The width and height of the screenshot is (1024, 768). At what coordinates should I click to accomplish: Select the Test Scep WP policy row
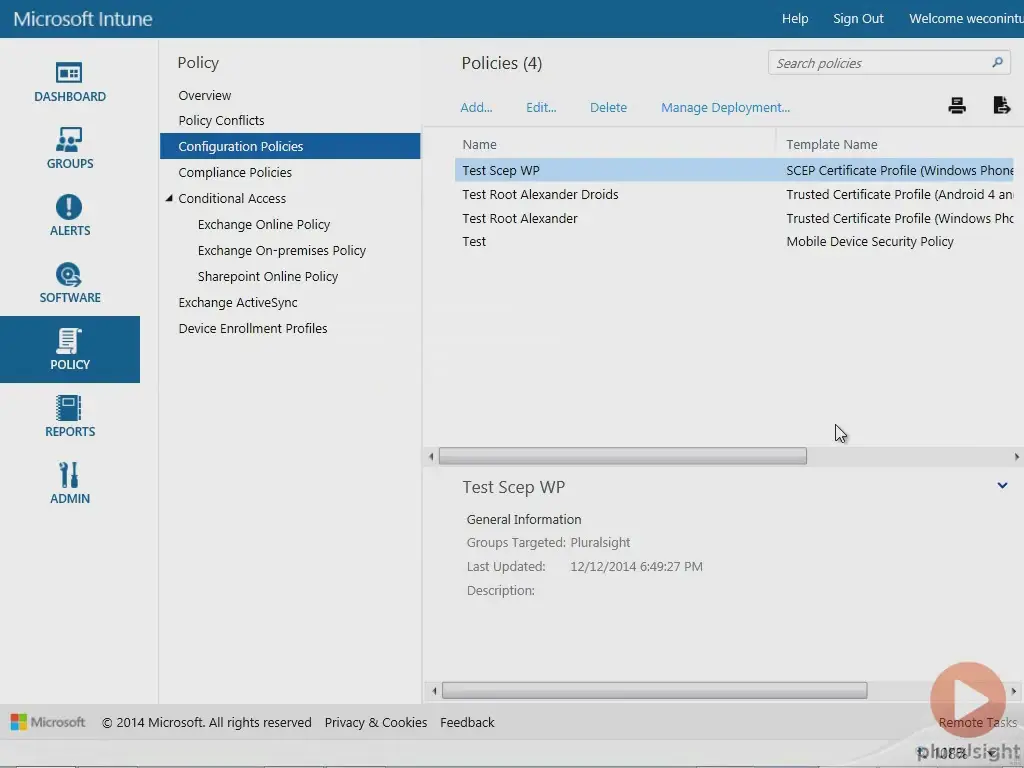click(734, 170)
